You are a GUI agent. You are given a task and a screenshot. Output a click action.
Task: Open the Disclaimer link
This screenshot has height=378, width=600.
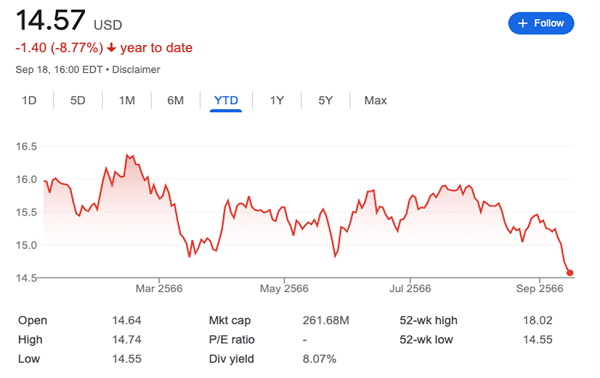click(x=136, y=70)
